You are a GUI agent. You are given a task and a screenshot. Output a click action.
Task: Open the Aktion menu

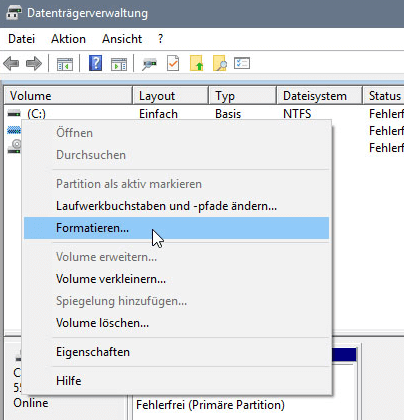point(68,39)
